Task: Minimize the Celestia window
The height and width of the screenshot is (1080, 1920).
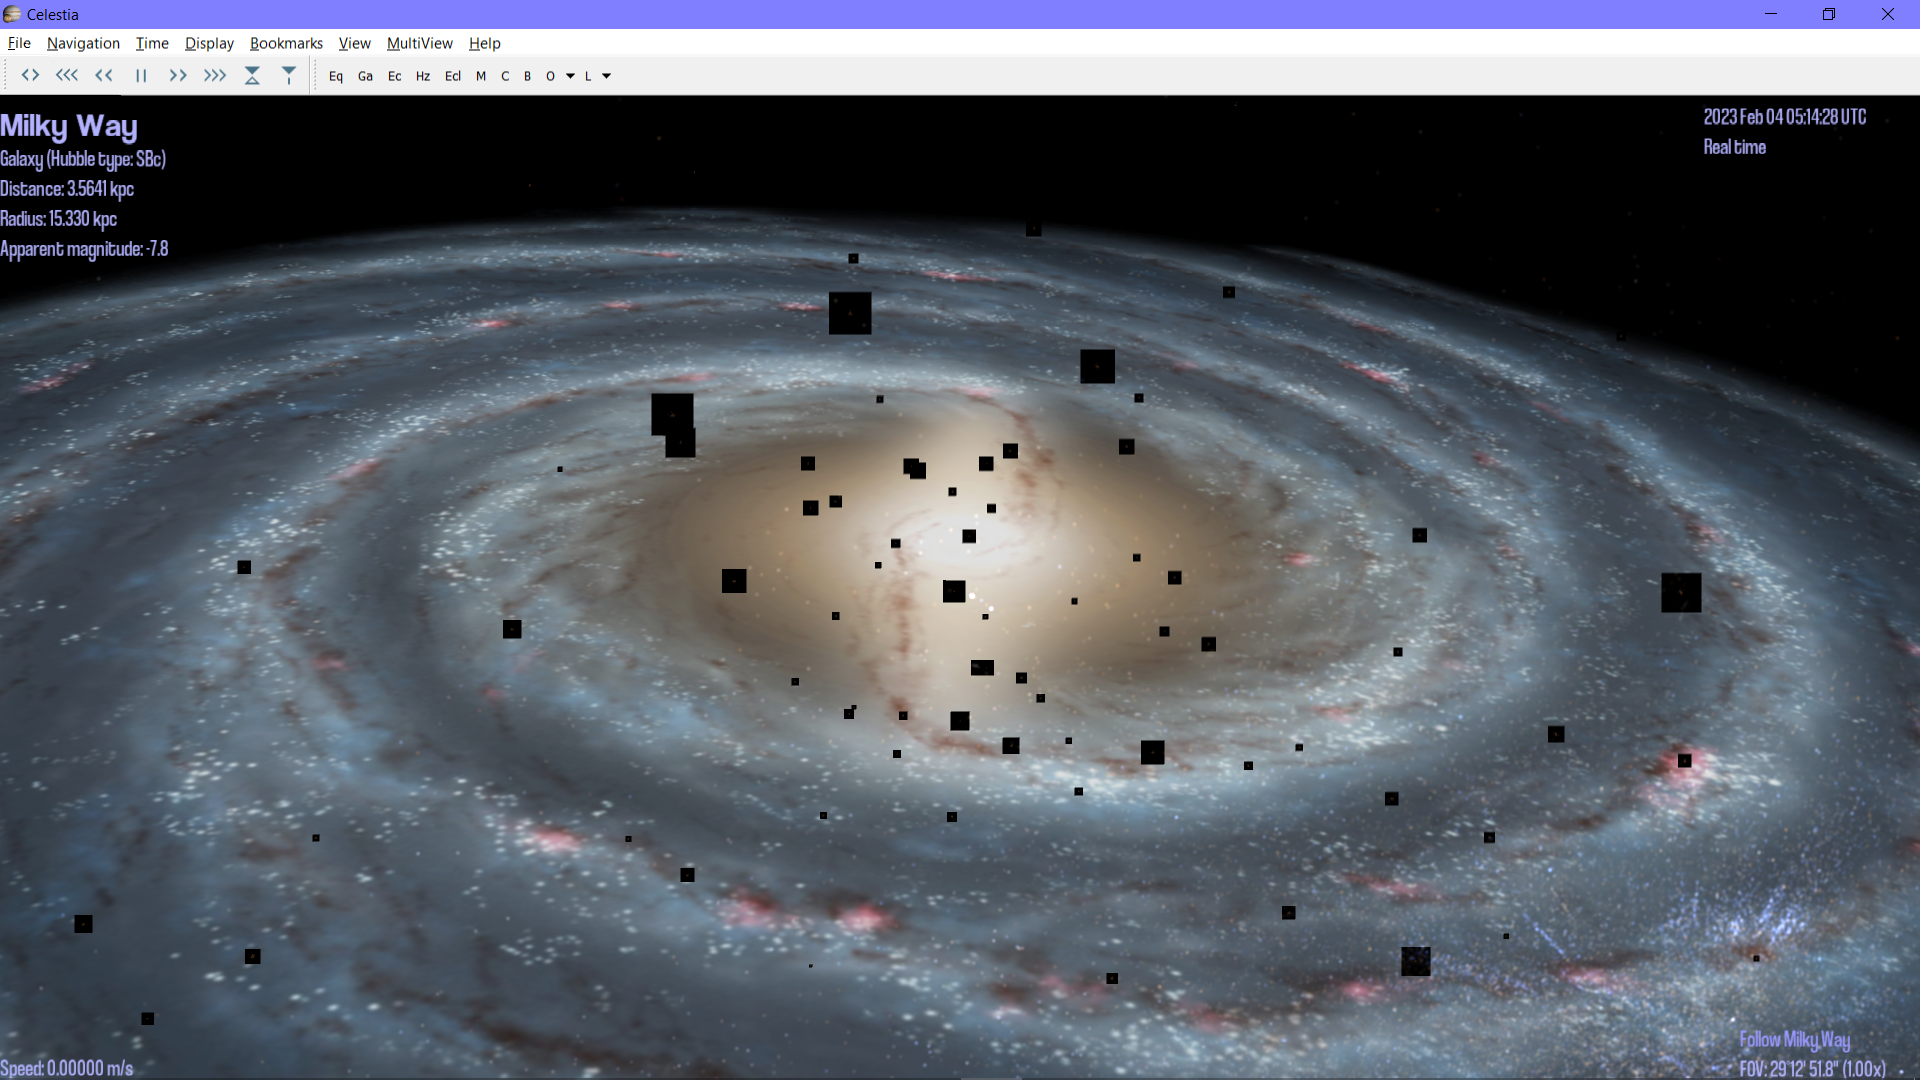Action: tap(1771, 14)
